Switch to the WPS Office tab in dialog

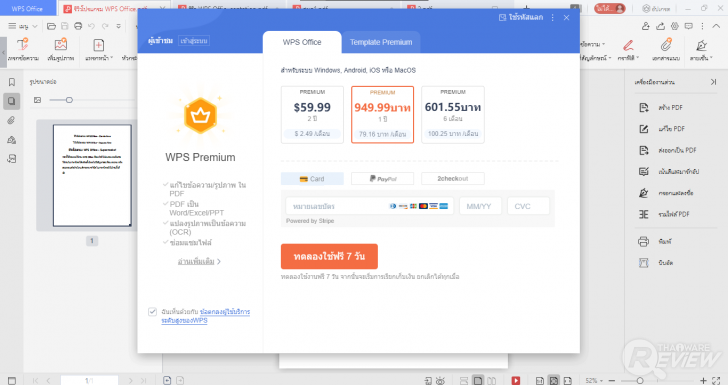[x=302, y=42]
